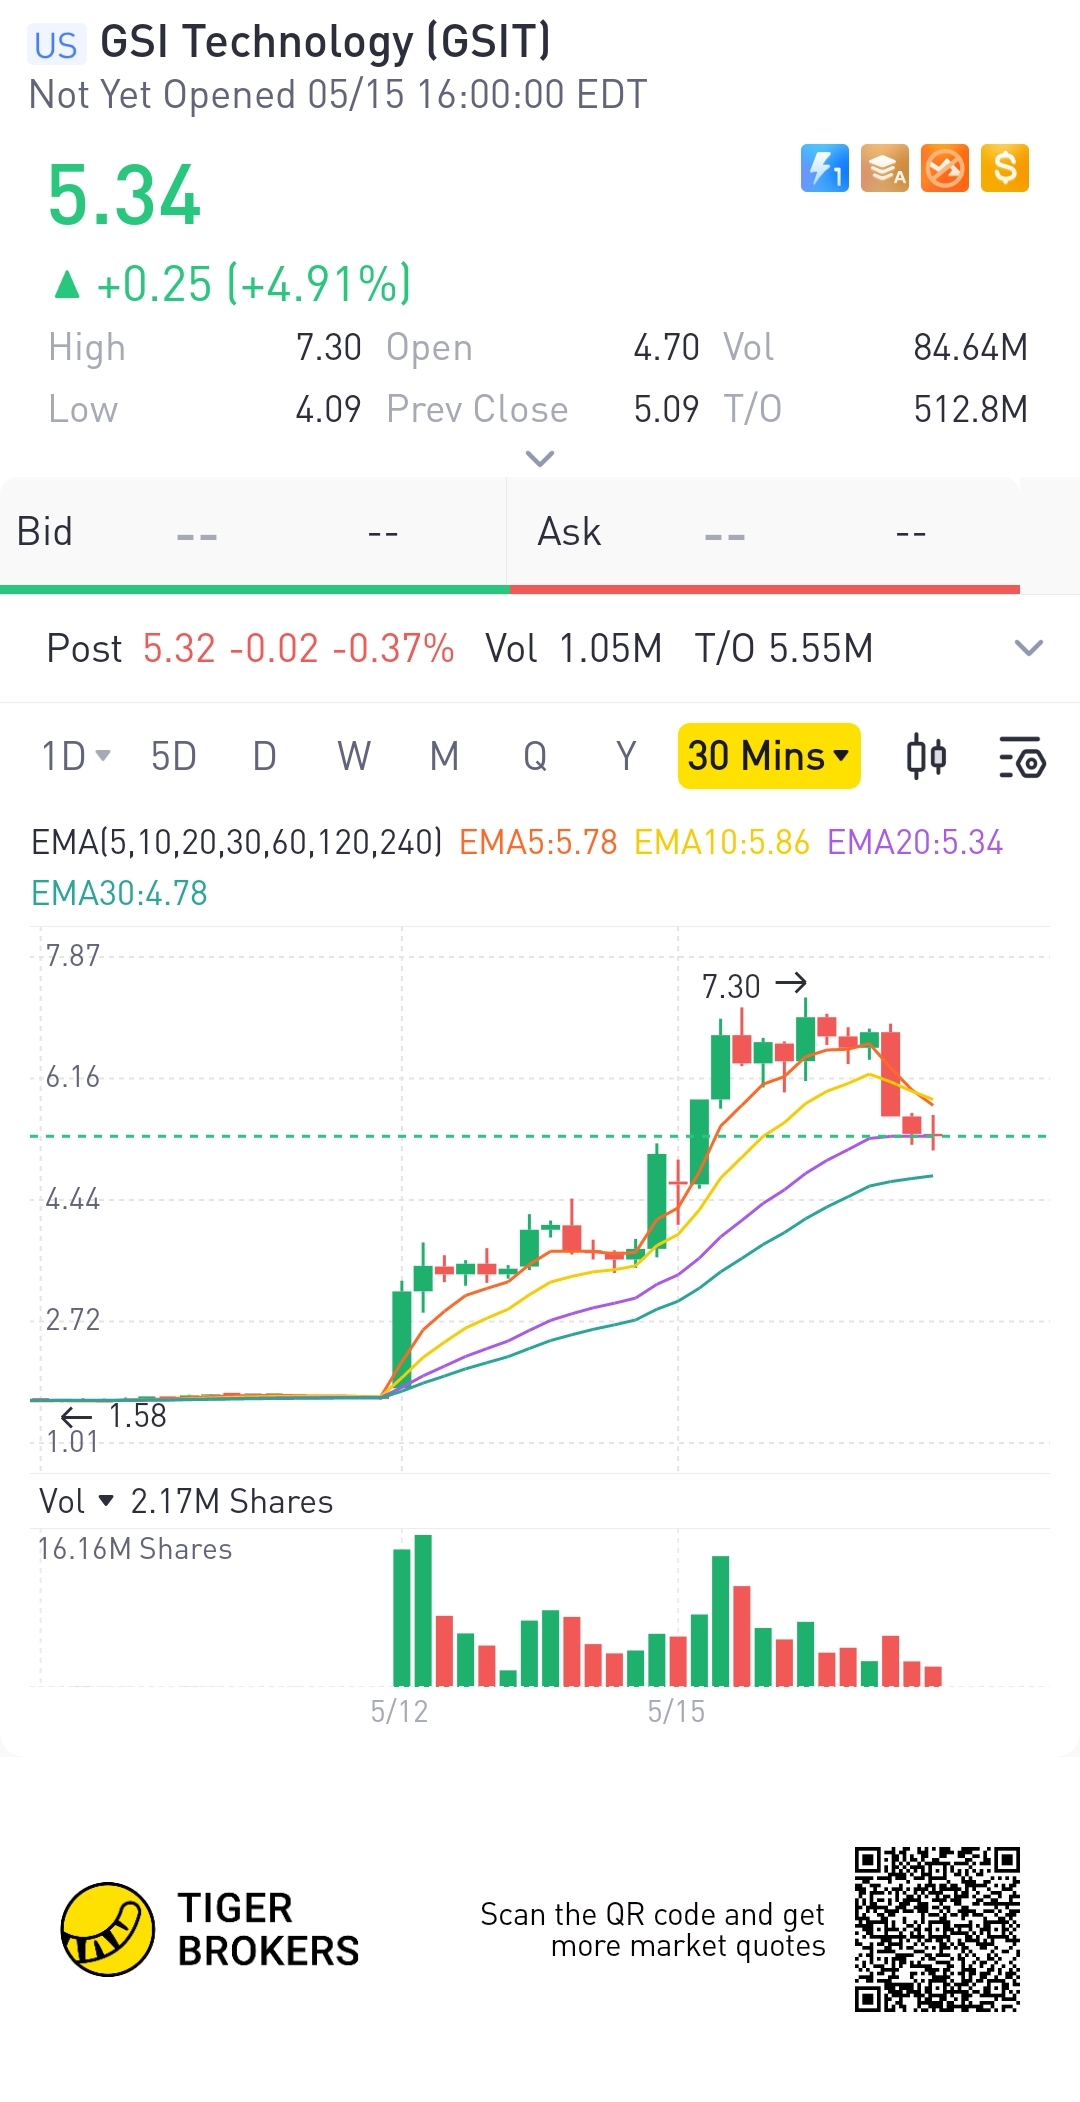Tap the Bid price panel
1080x2102 pixels.
[x=254, y=532]
